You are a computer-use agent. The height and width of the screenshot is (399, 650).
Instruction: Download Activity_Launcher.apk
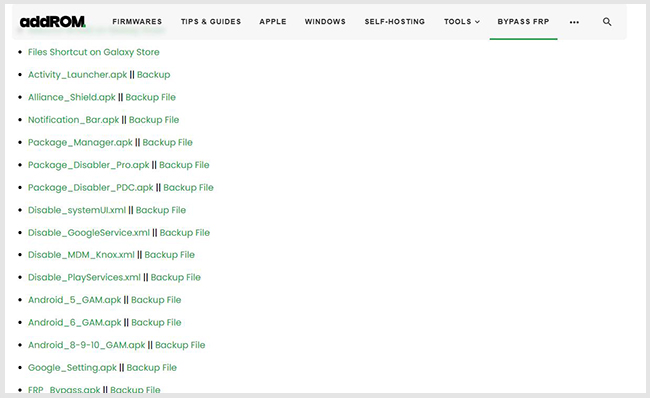(78, 75)
